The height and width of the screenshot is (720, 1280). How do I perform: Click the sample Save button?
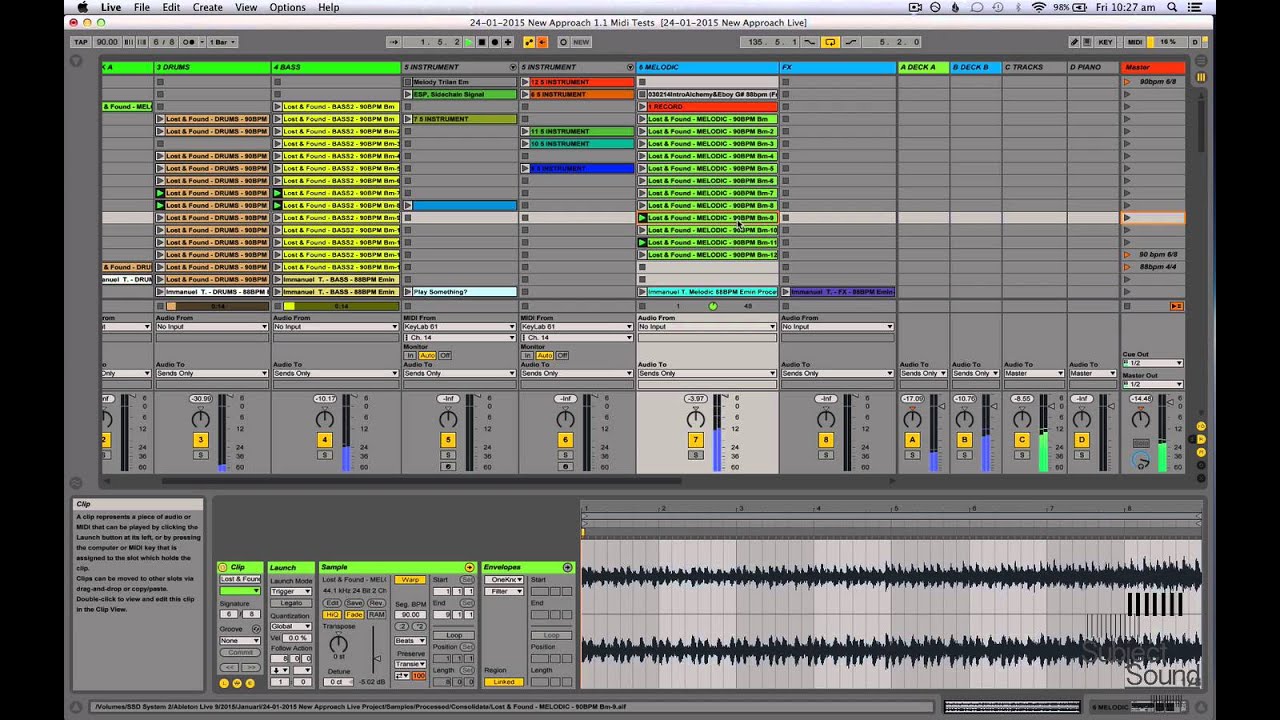point(354,603)
